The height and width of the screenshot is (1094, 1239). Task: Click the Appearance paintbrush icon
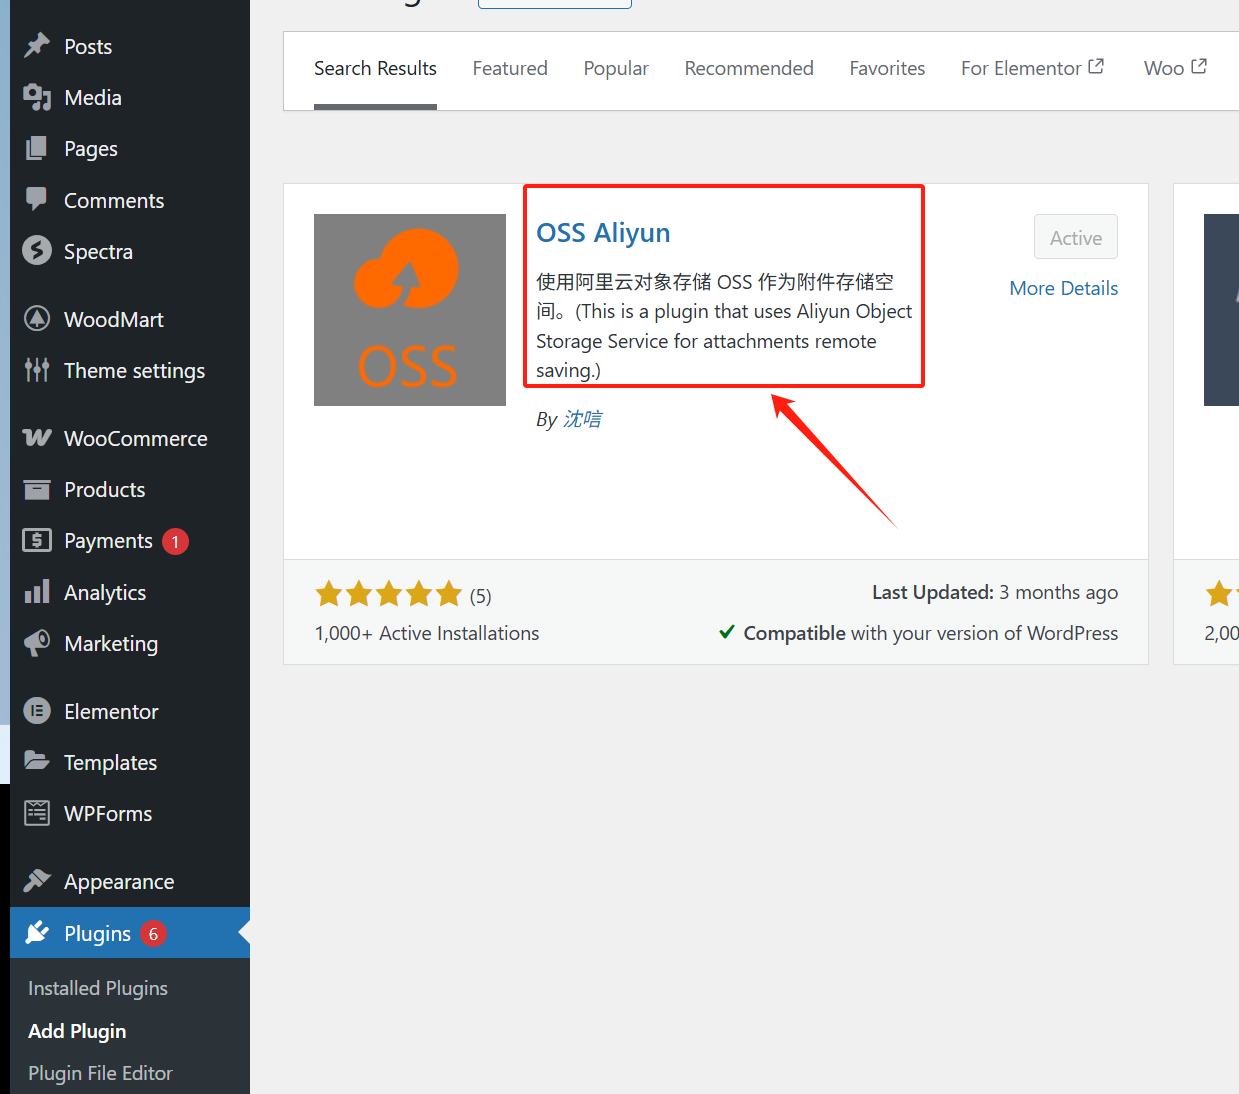[37, 881]
